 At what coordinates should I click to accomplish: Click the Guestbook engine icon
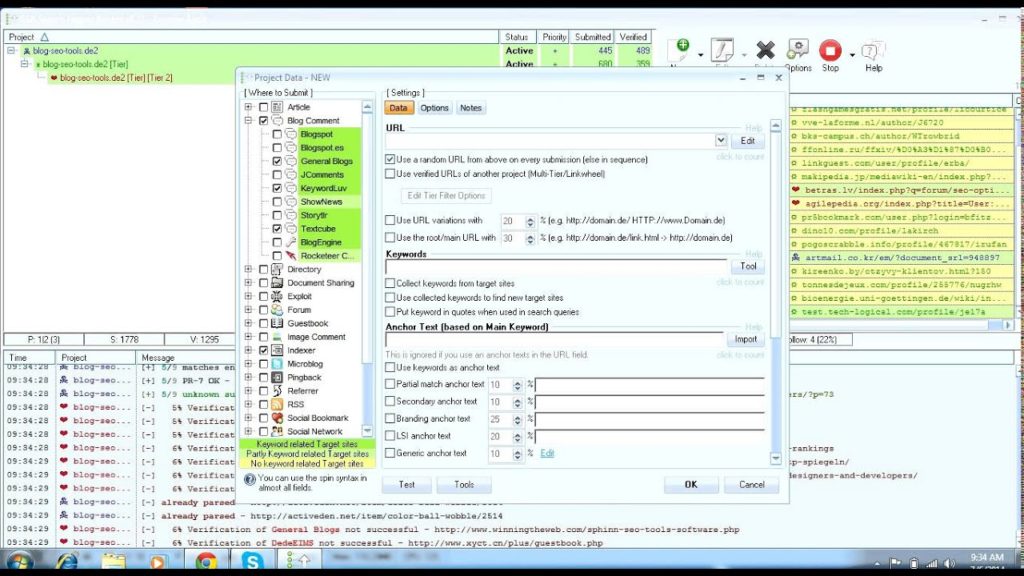[277, 323]
